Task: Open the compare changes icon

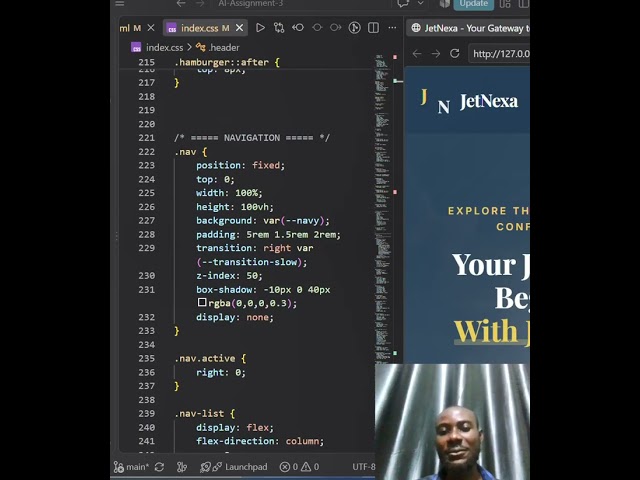Action: (x=279, y=28)
